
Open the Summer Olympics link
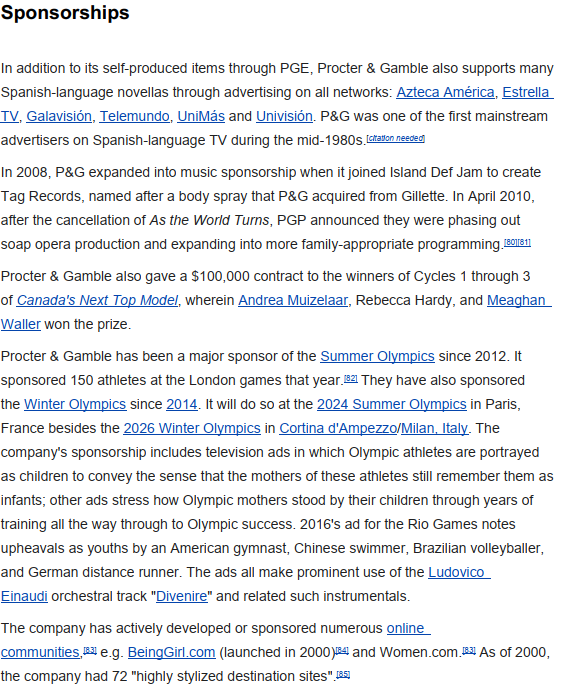pyautogui.click(x=377, y=356)
